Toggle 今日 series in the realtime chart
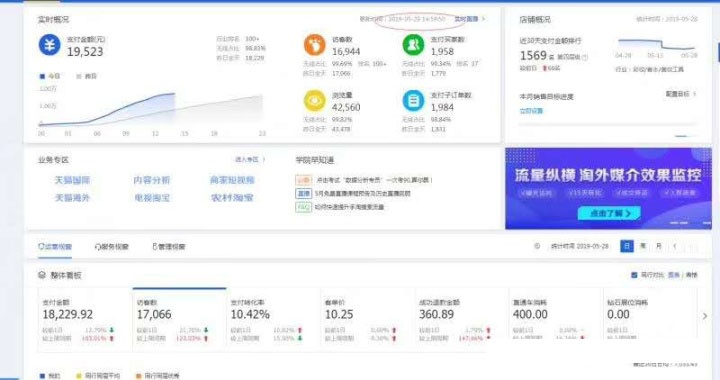This screenshot has height=380, width=720. tap(50, 76)
